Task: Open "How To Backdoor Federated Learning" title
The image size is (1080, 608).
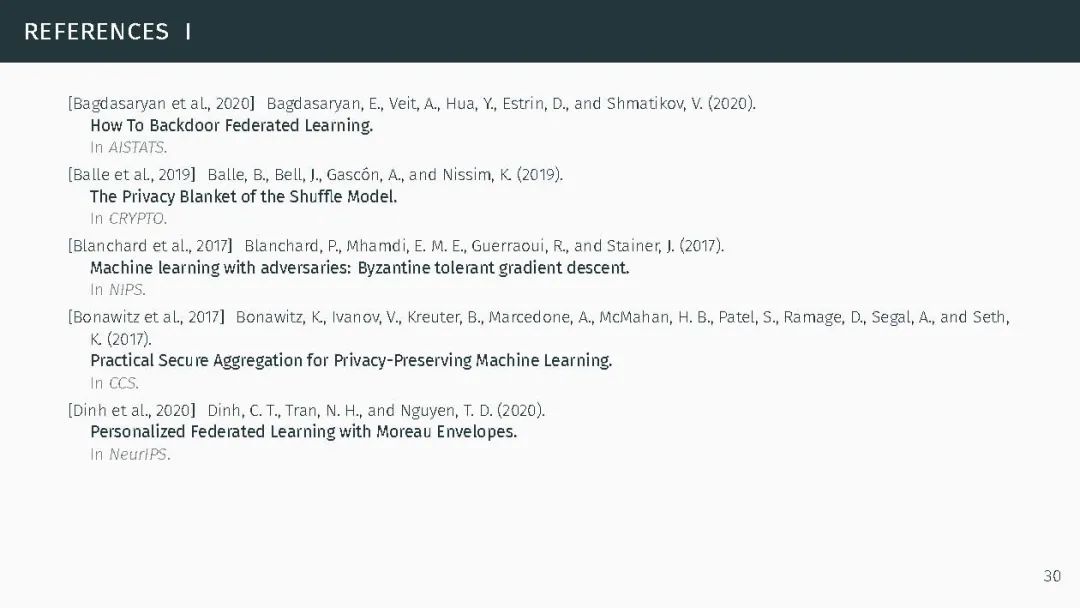Action: [x=231, y=125]
